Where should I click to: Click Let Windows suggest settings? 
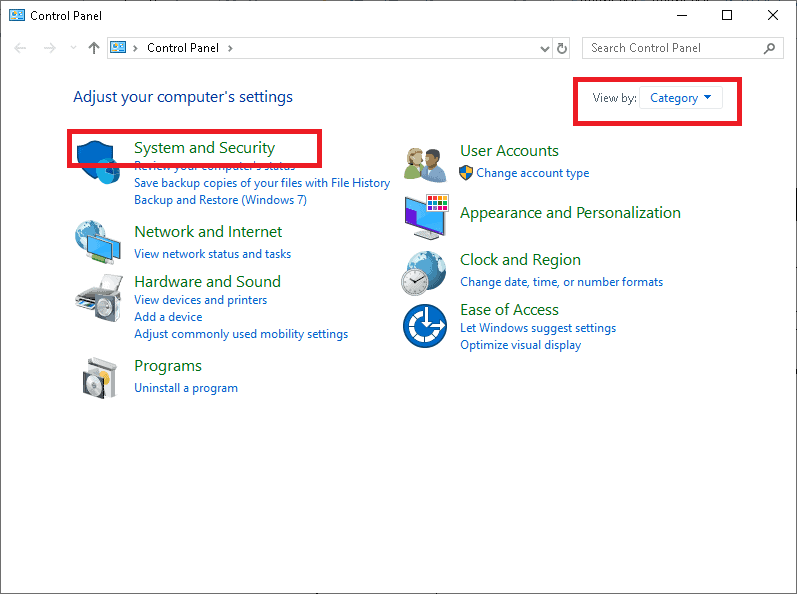click(538, 328)
